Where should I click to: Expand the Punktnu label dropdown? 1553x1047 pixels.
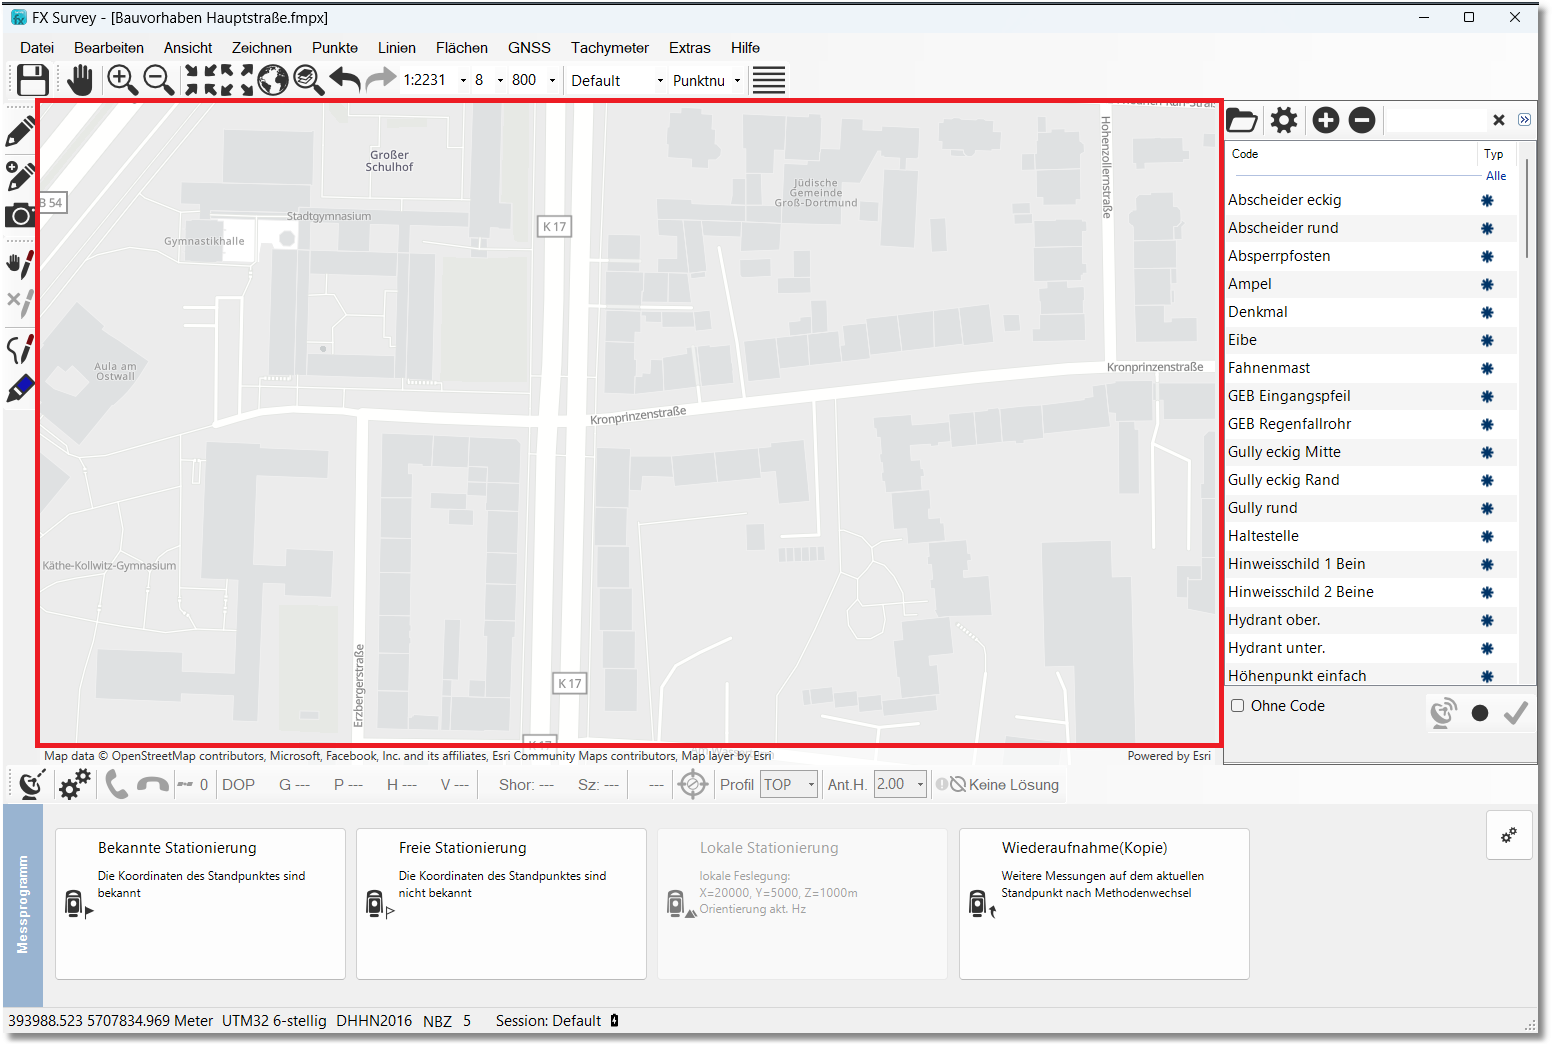pos(737,81)
